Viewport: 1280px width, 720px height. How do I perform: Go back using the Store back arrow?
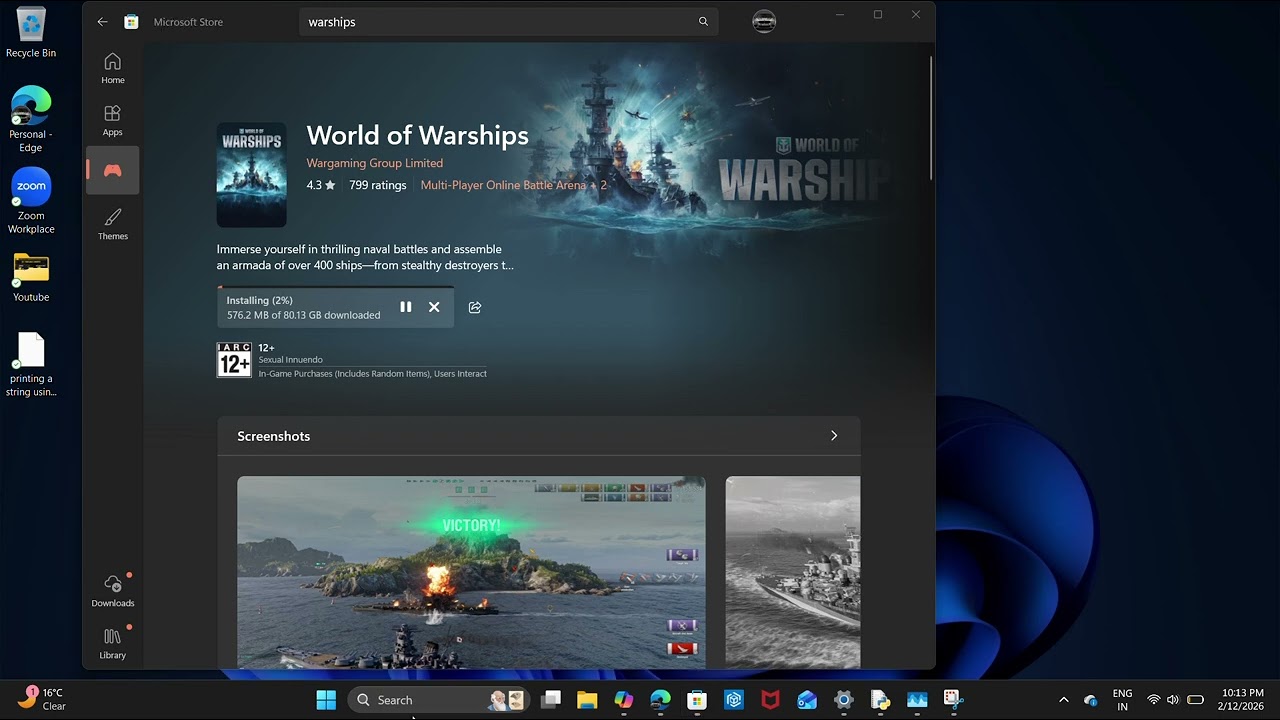point(102,22)
